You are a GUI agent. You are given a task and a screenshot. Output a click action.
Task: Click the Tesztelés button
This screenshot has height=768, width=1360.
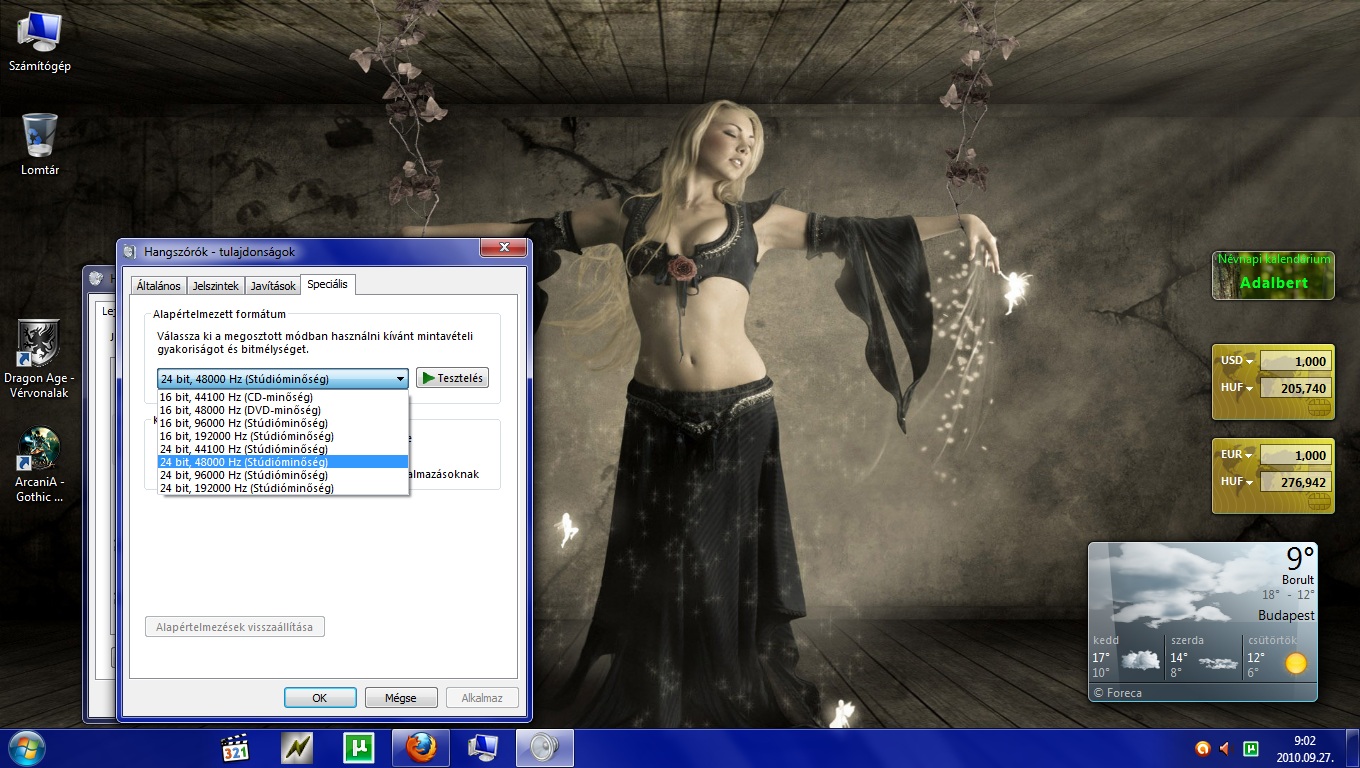pos(452,378)
